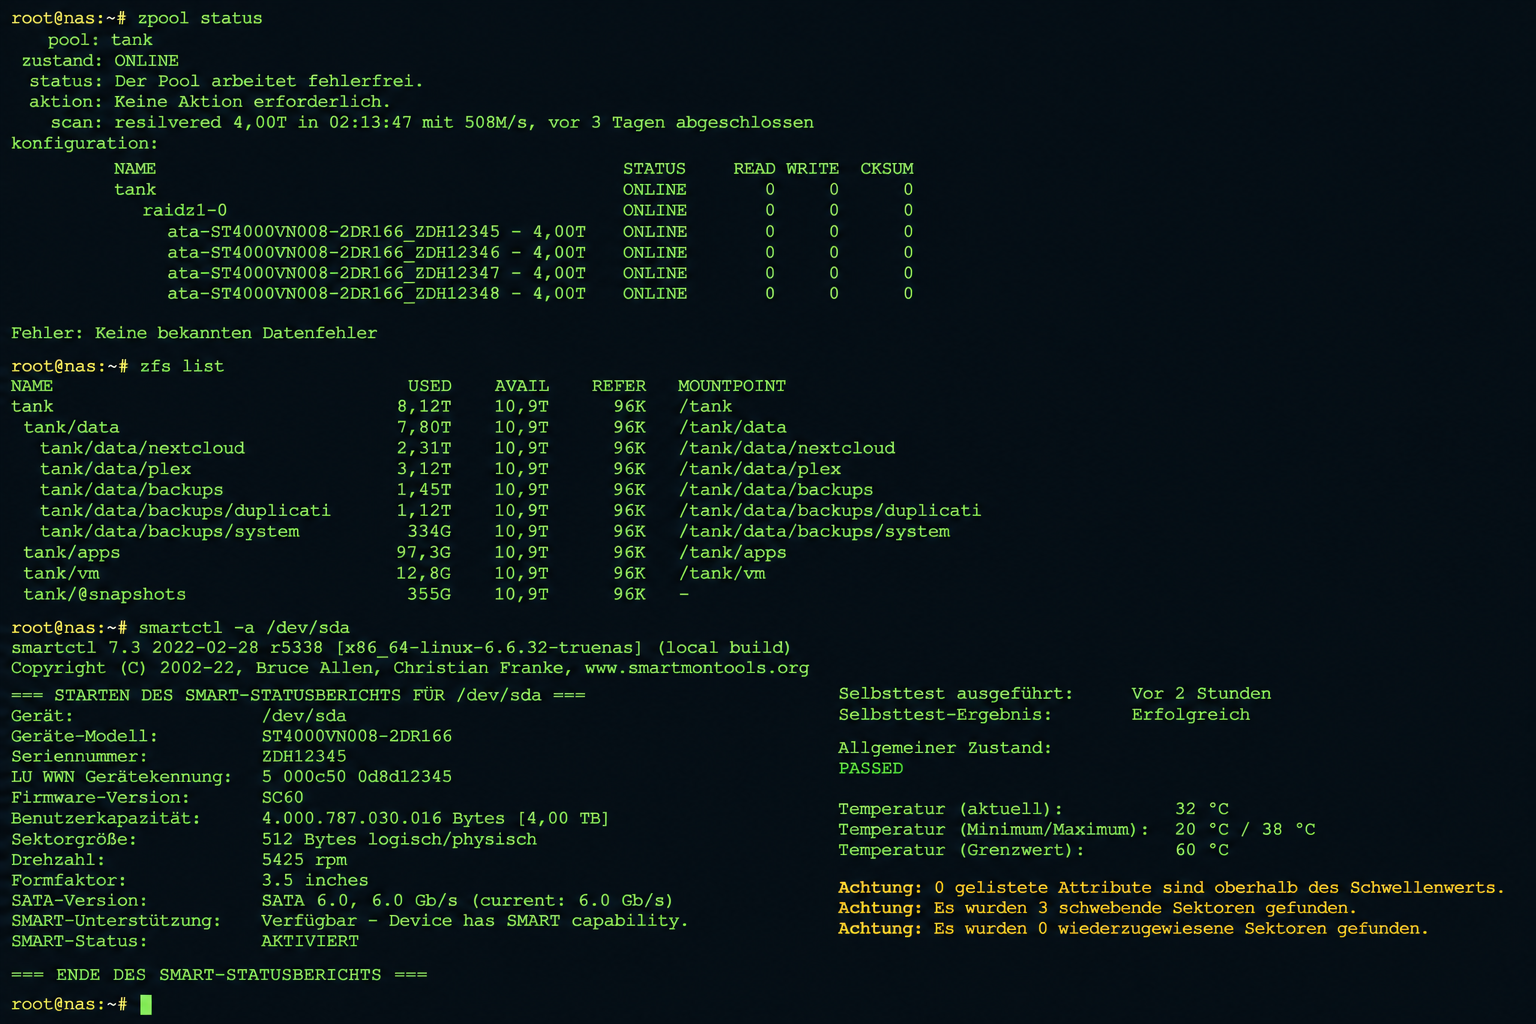Click the 'tank/data/backups/system' dataset name

click(x=170, y=532)
